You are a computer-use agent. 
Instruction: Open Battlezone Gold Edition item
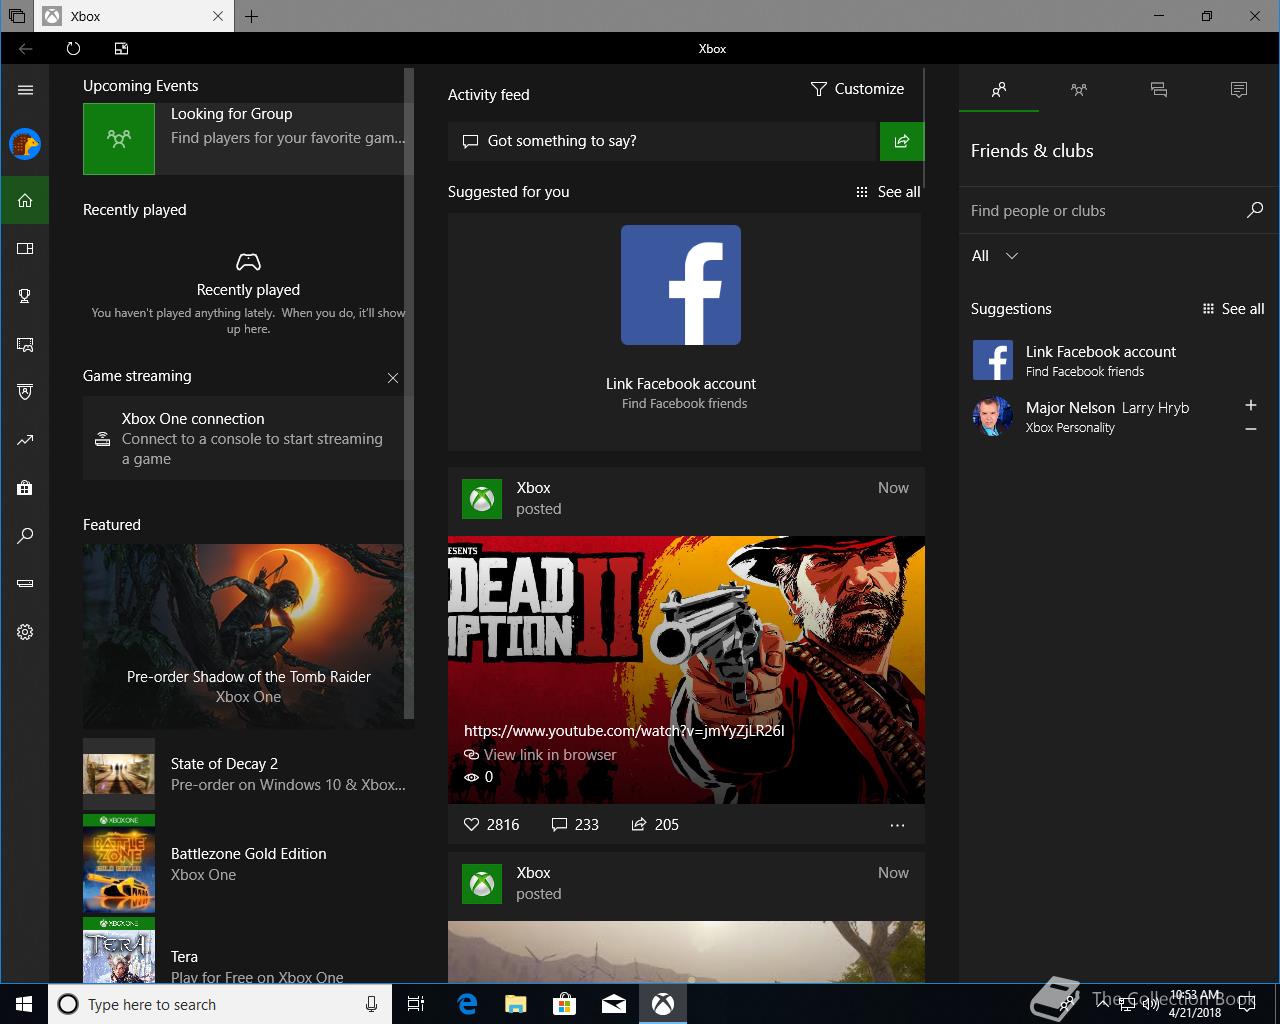coord(246,864)
